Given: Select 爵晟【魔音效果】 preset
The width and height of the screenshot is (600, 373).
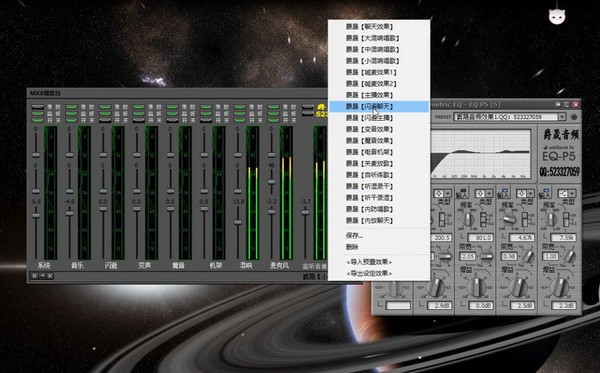Looking at the screenshot, I should (x=379, y=141).
